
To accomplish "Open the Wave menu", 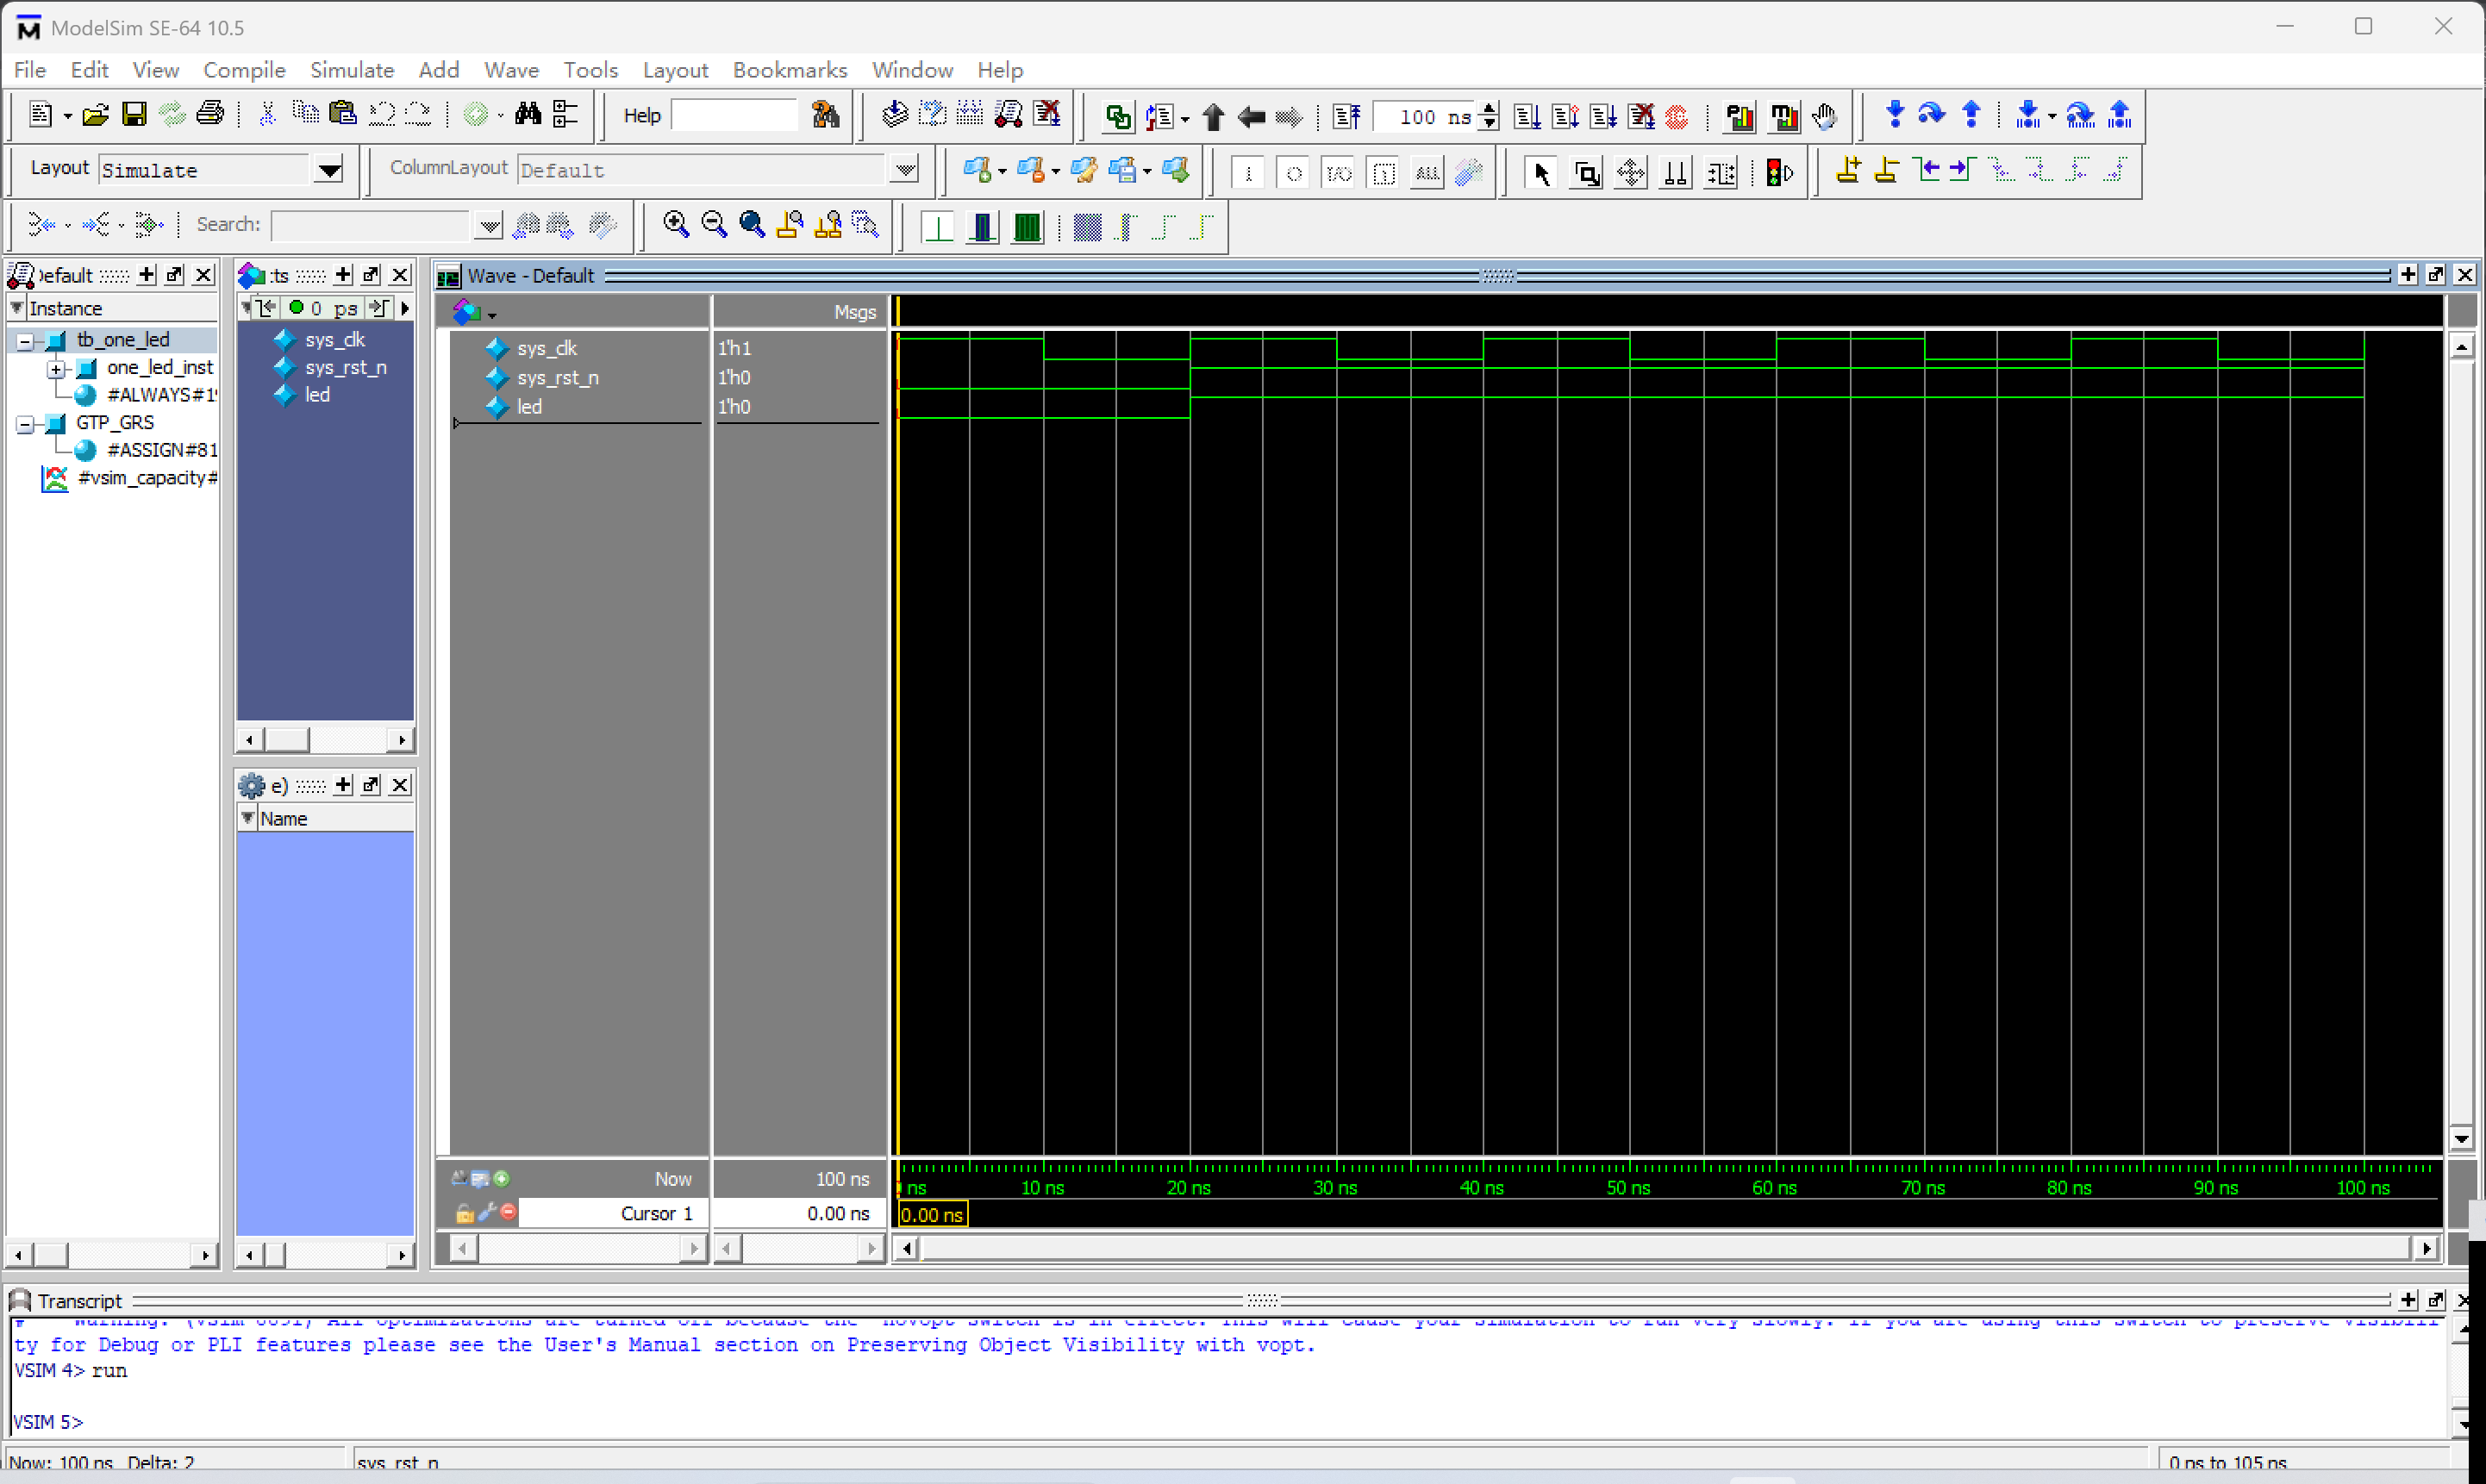I will (x=511, y=70).
